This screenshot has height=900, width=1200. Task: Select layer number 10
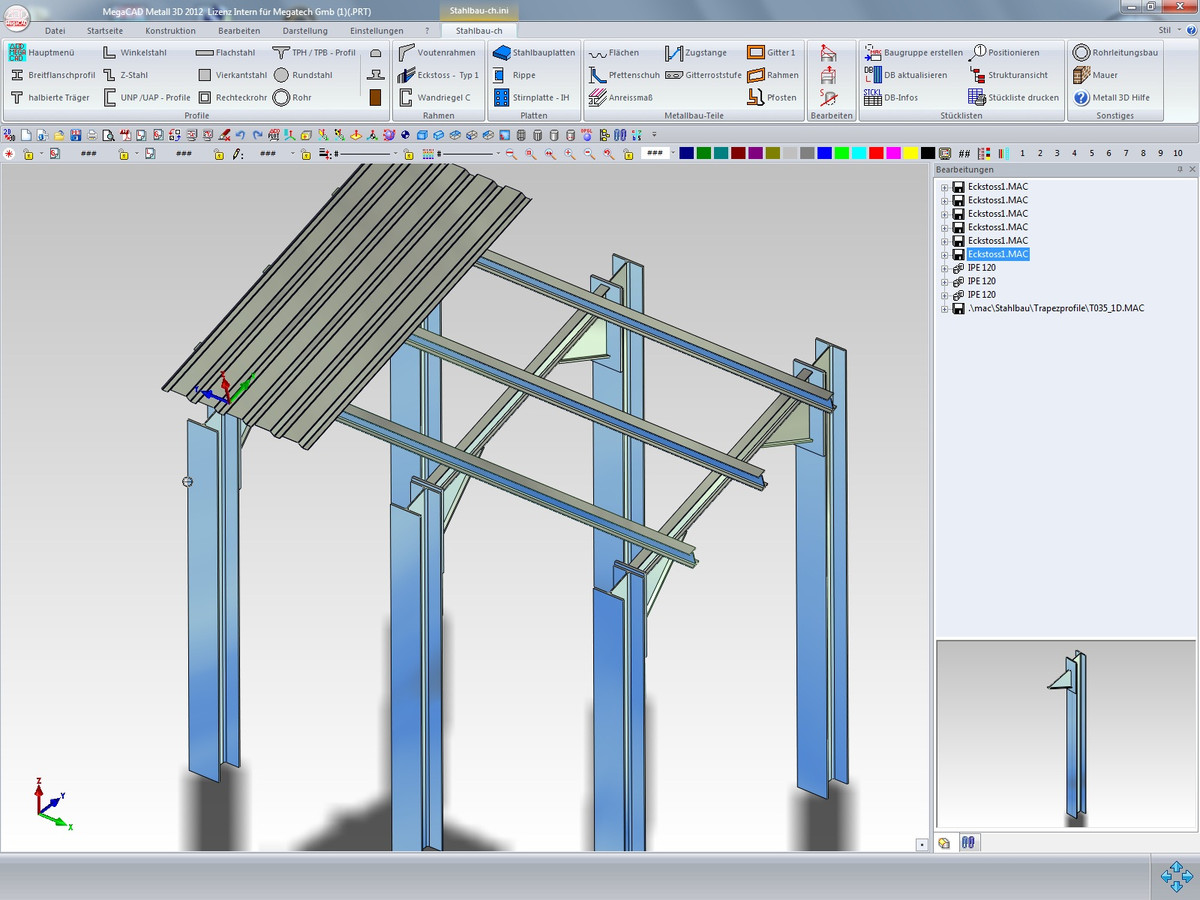(1178, 153)
